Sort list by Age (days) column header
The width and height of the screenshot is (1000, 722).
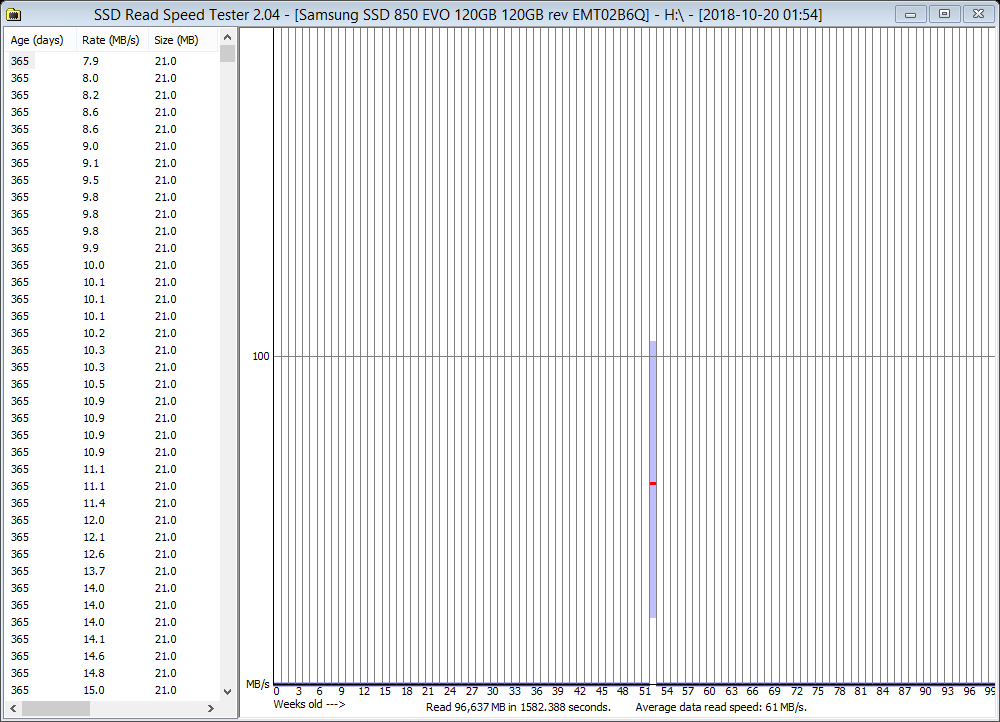coord(40,40)
